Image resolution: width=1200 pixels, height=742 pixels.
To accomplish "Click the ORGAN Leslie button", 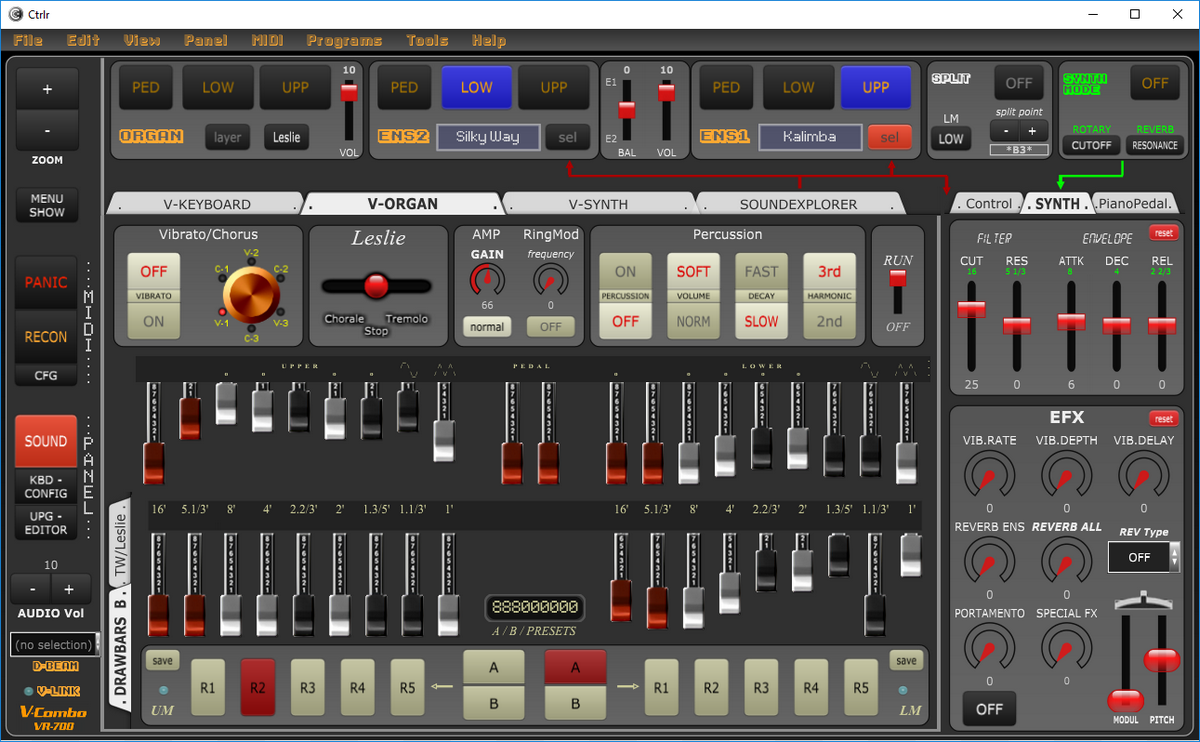I will click(286, 137).
